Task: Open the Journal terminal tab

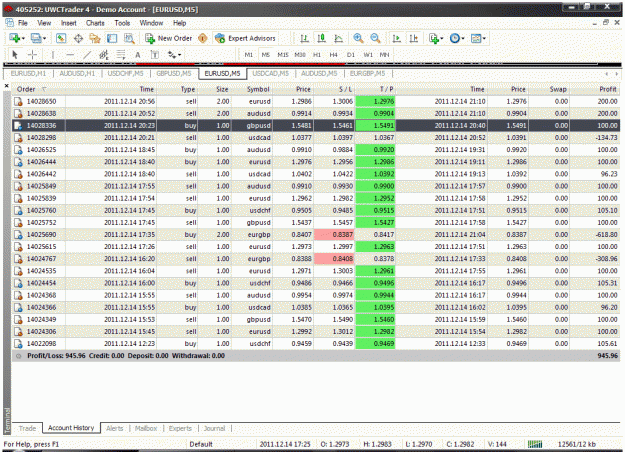Action: [214, 428]
